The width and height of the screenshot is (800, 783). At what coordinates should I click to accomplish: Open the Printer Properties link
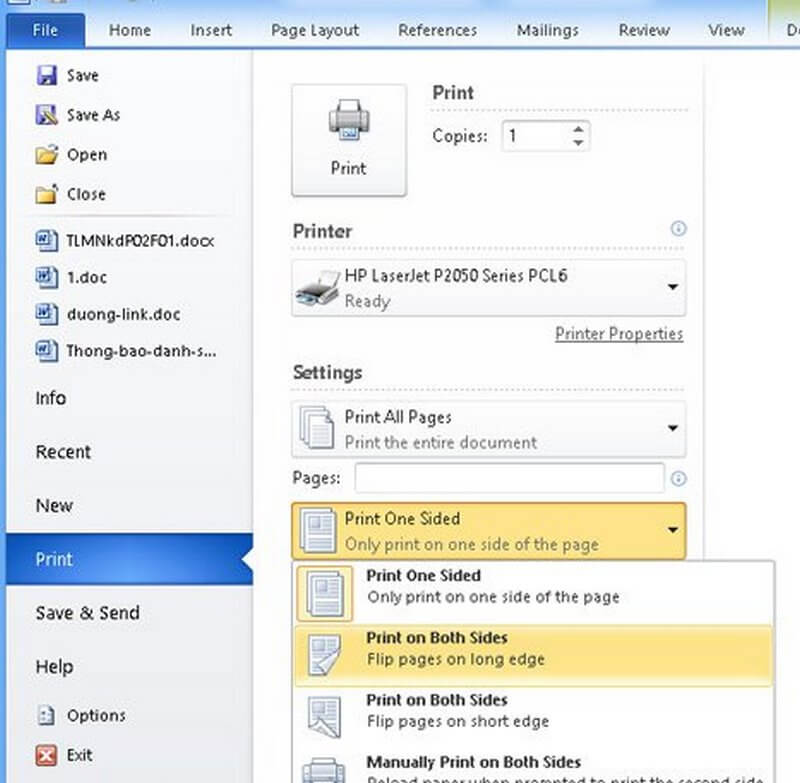[619, 334]
